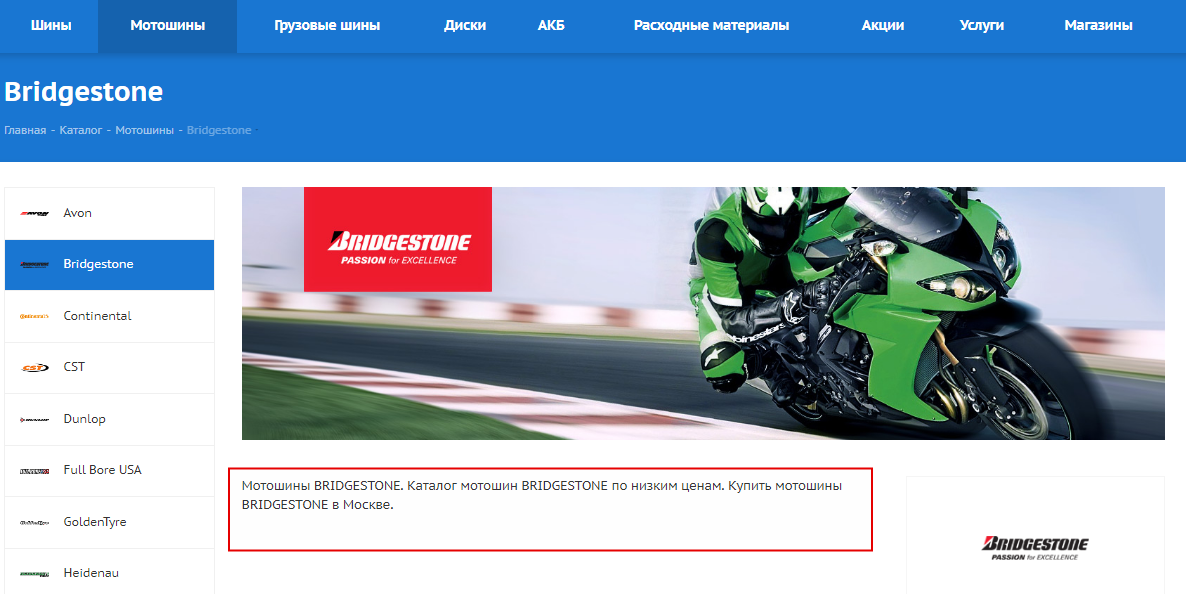Screen dimensions: 1186x594
Task: Click the black Bridgestone logo card
Action: (1035, 548)
